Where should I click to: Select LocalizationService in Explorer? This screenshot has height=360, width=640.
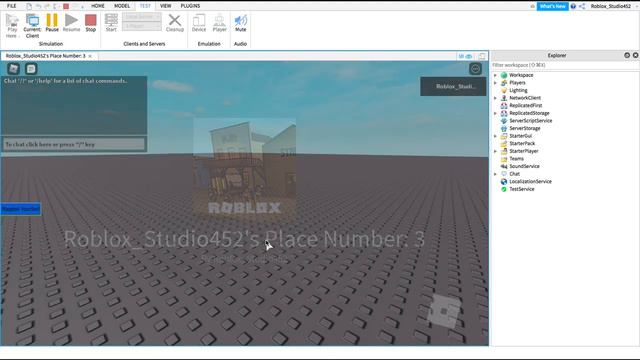coord(530,181)
